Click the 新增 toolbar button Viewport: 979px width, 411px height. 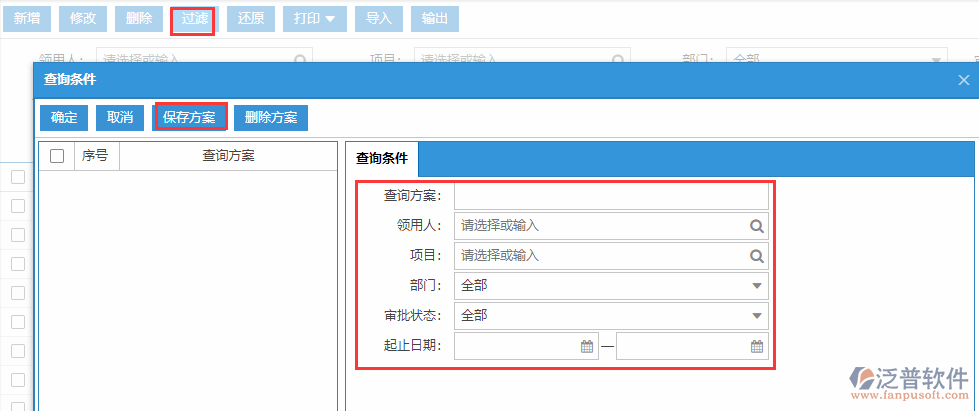pyautogui.click(x=27, y=19)
